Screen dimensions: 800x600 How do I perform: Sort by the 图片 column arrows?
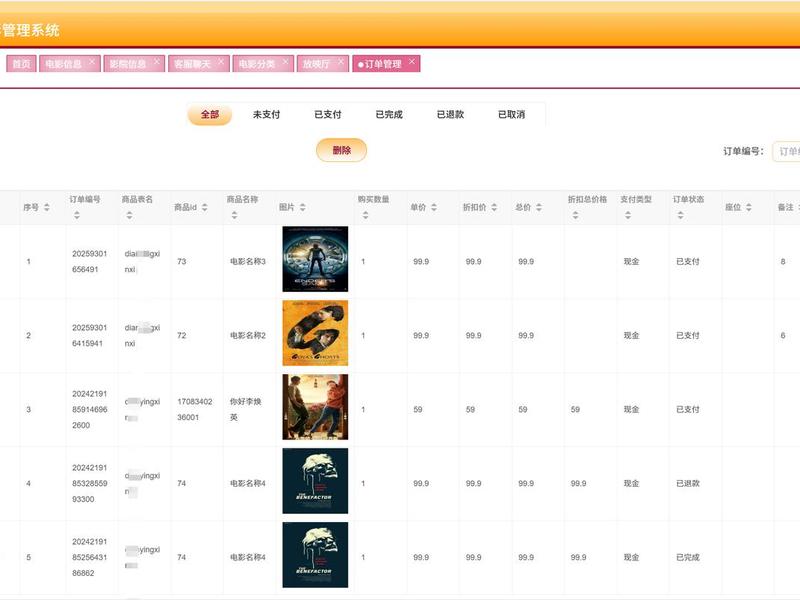click(x=303, y=207)
